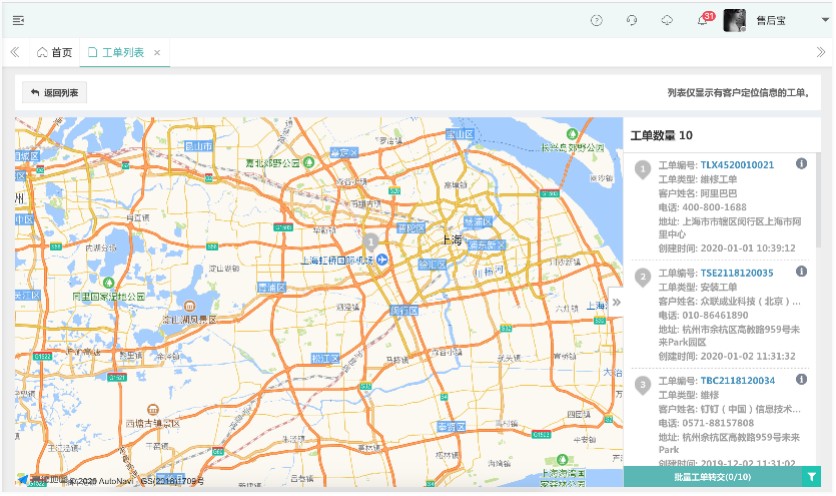Collapse the work order side panel
Screen dimensions: 836x496
616,302
